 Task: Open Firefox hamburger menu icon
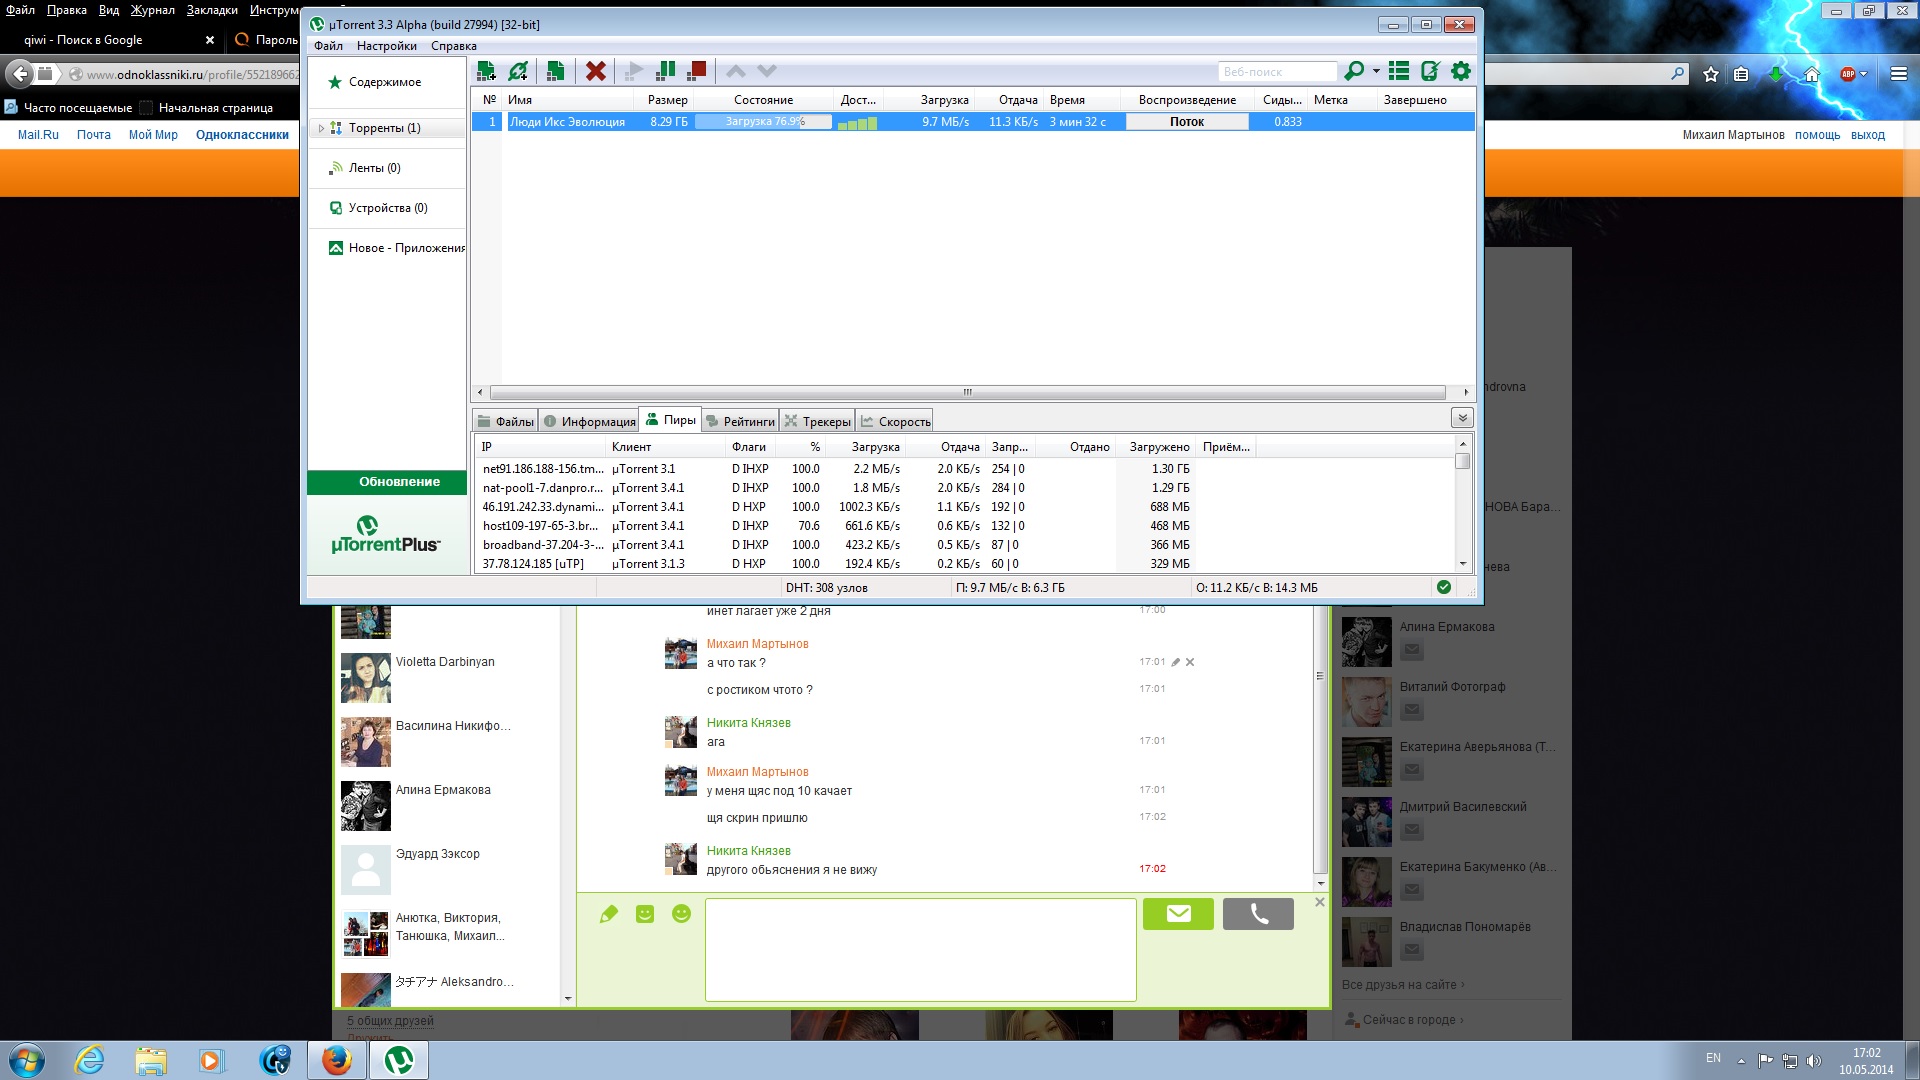[x=1898, y=74]
